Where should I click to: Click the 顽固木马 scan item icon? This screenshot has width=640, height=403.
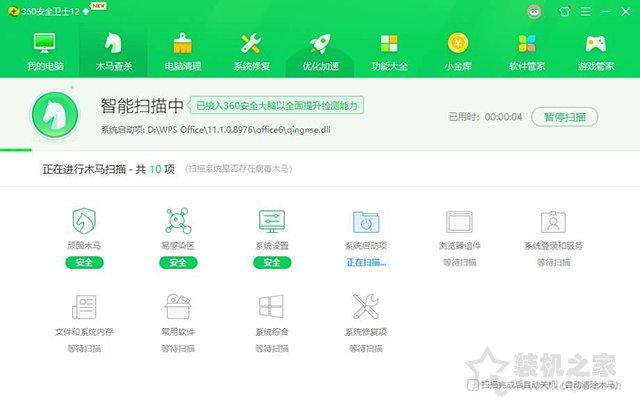(x=83, y=222)
